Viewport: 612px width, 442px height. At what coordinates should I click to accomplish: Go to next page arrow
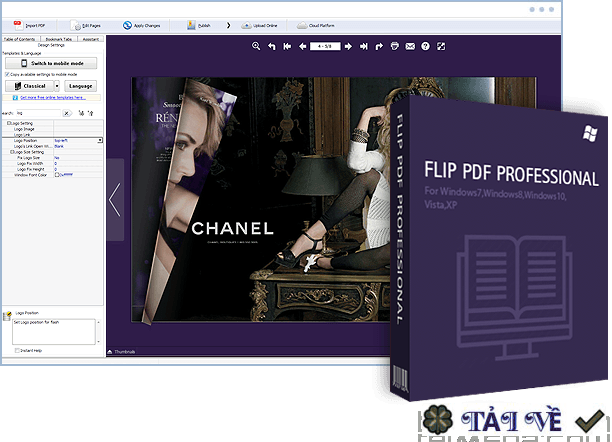[348, 46]
